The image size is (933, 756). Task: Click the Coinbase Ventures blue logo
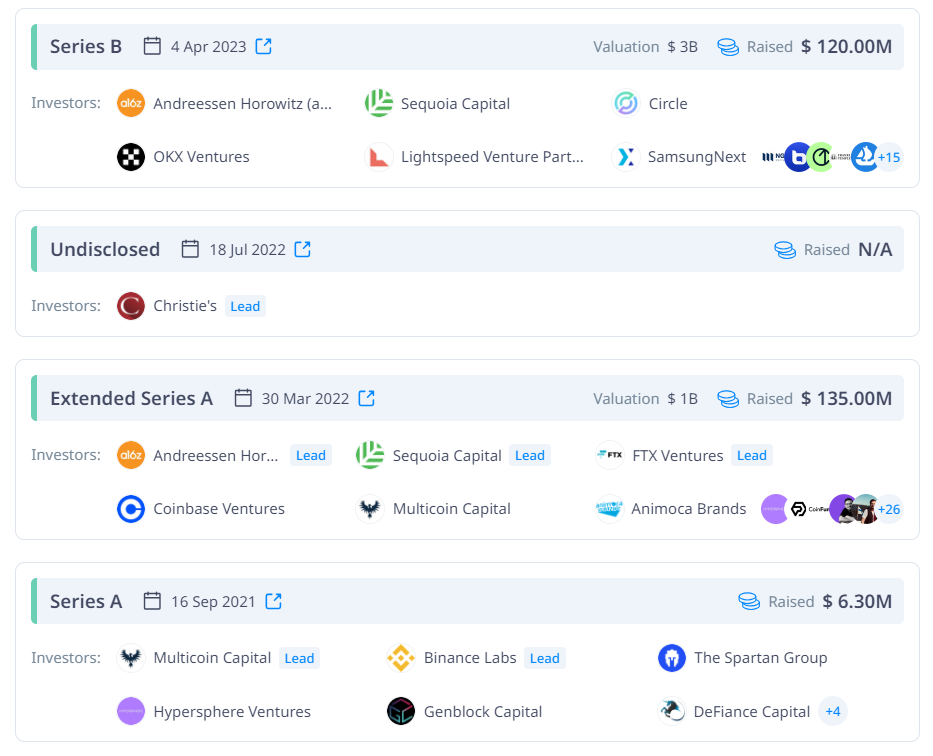(x=131, y=509)
